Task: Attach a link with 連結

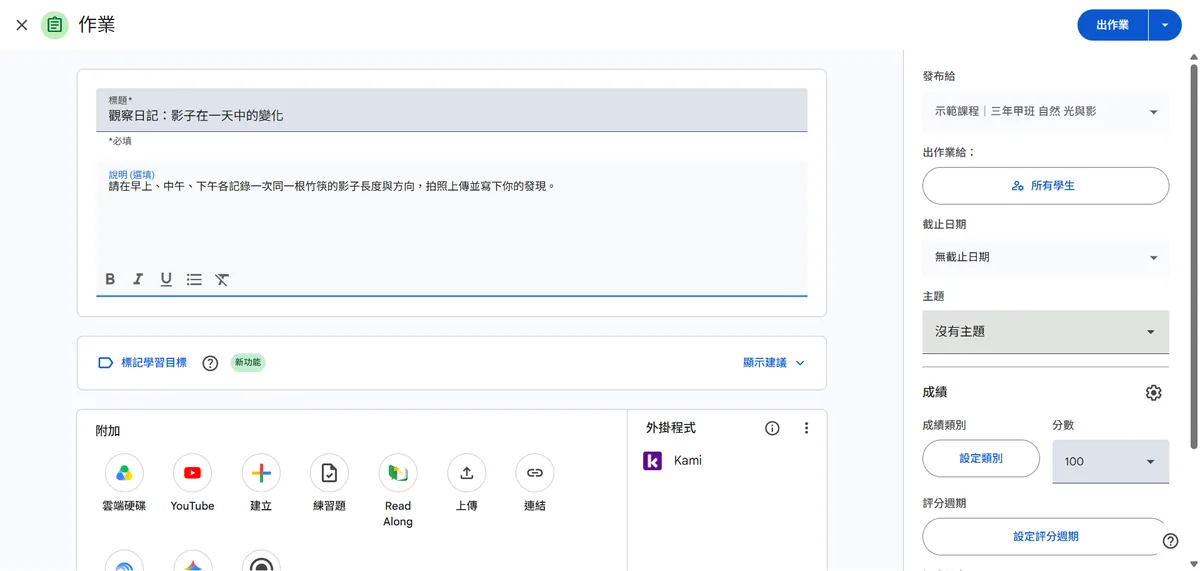Action: (535, 473)
